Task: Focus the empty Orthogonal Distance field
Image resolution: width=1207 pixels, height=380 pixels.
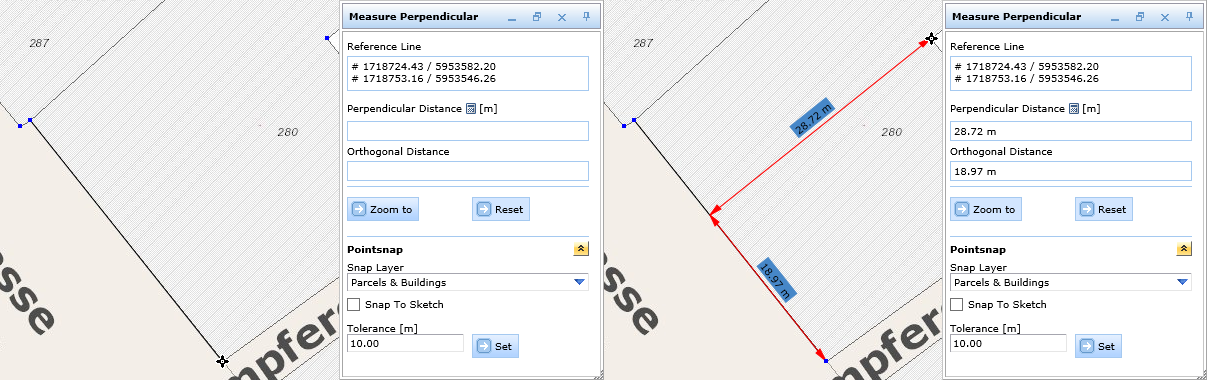Action: click(468, 171)
